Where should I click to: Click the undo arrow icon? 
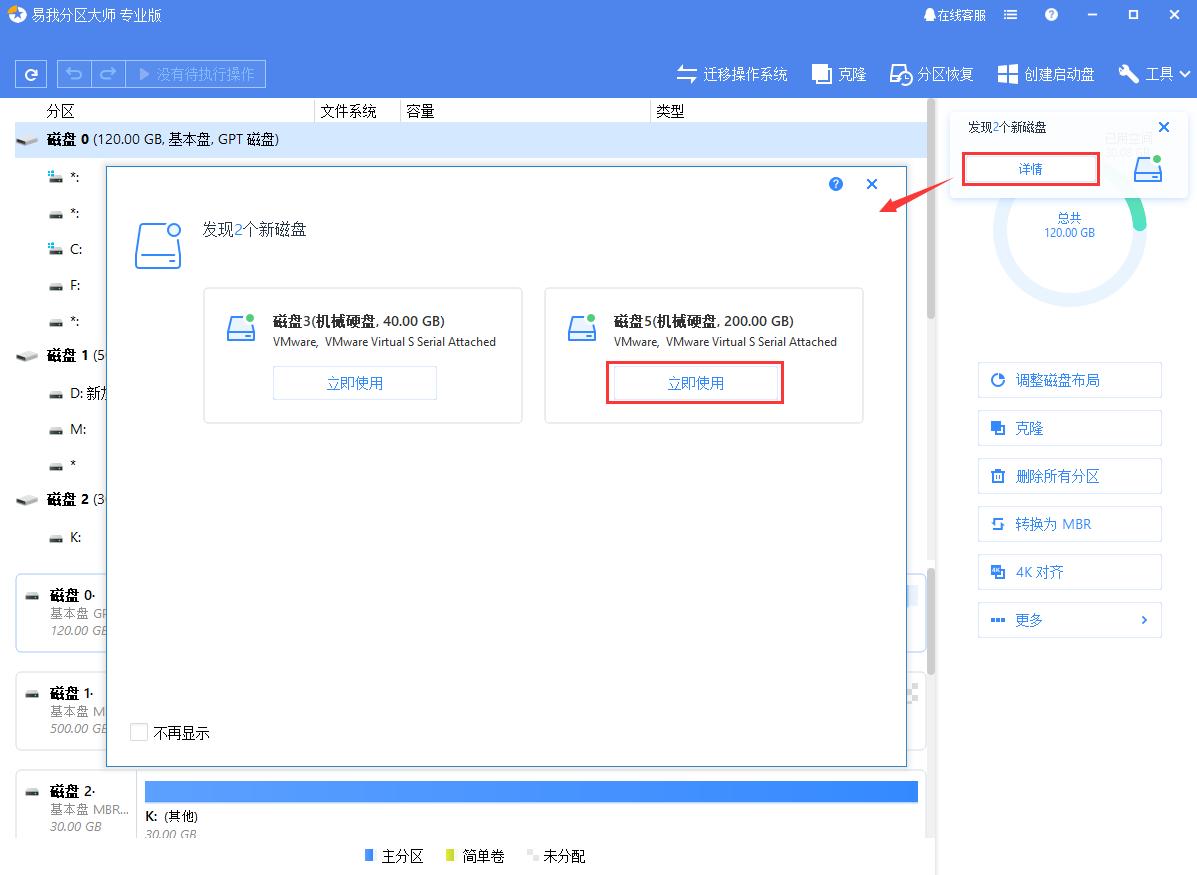point(72,73)
